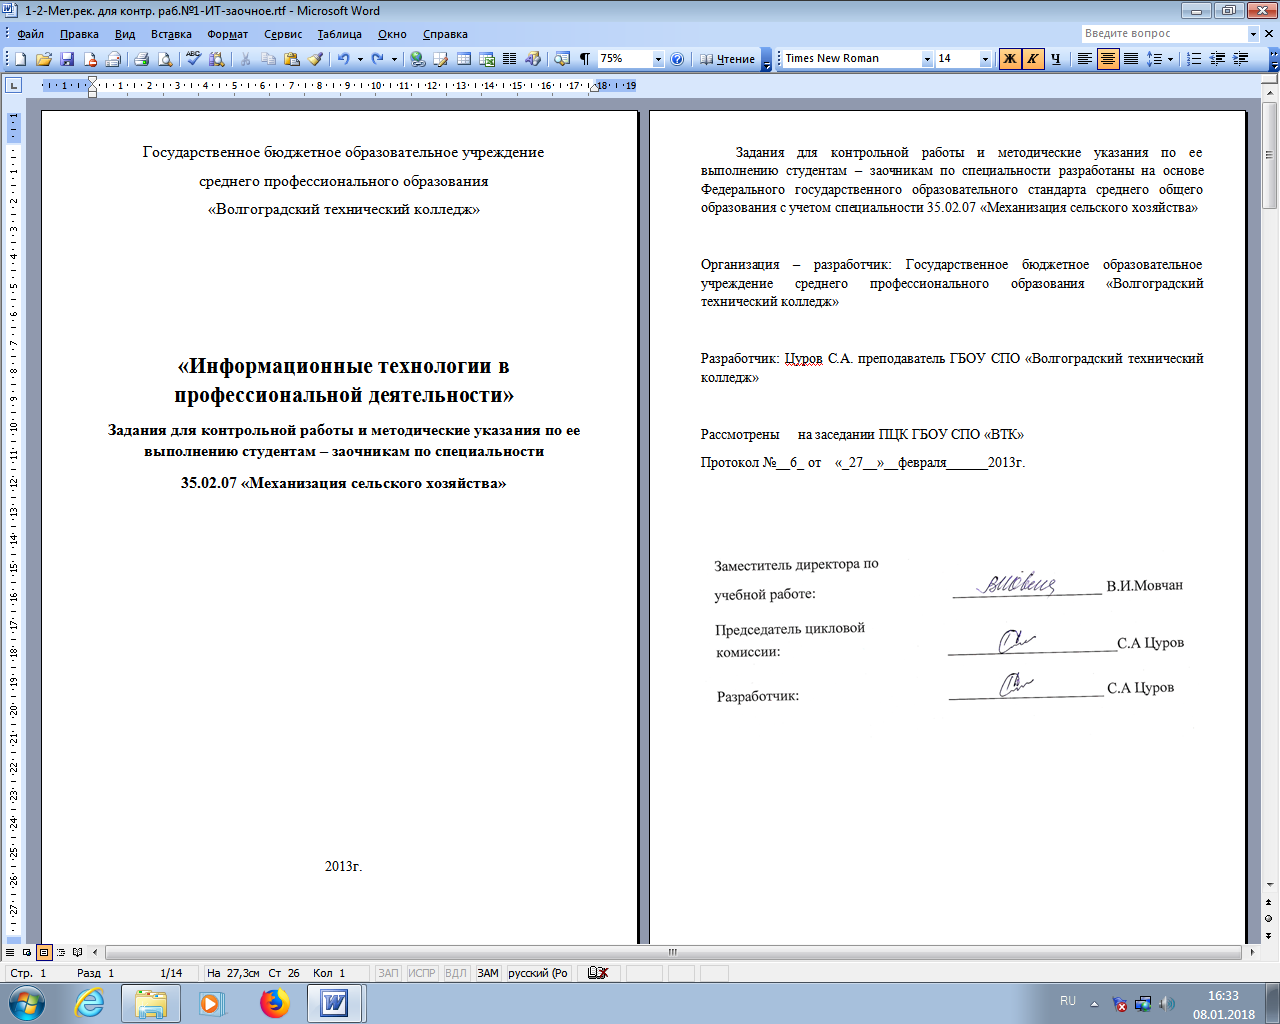Paste from the clipboard icon
Screen dimensions: 1280x1024
point(292,59)
